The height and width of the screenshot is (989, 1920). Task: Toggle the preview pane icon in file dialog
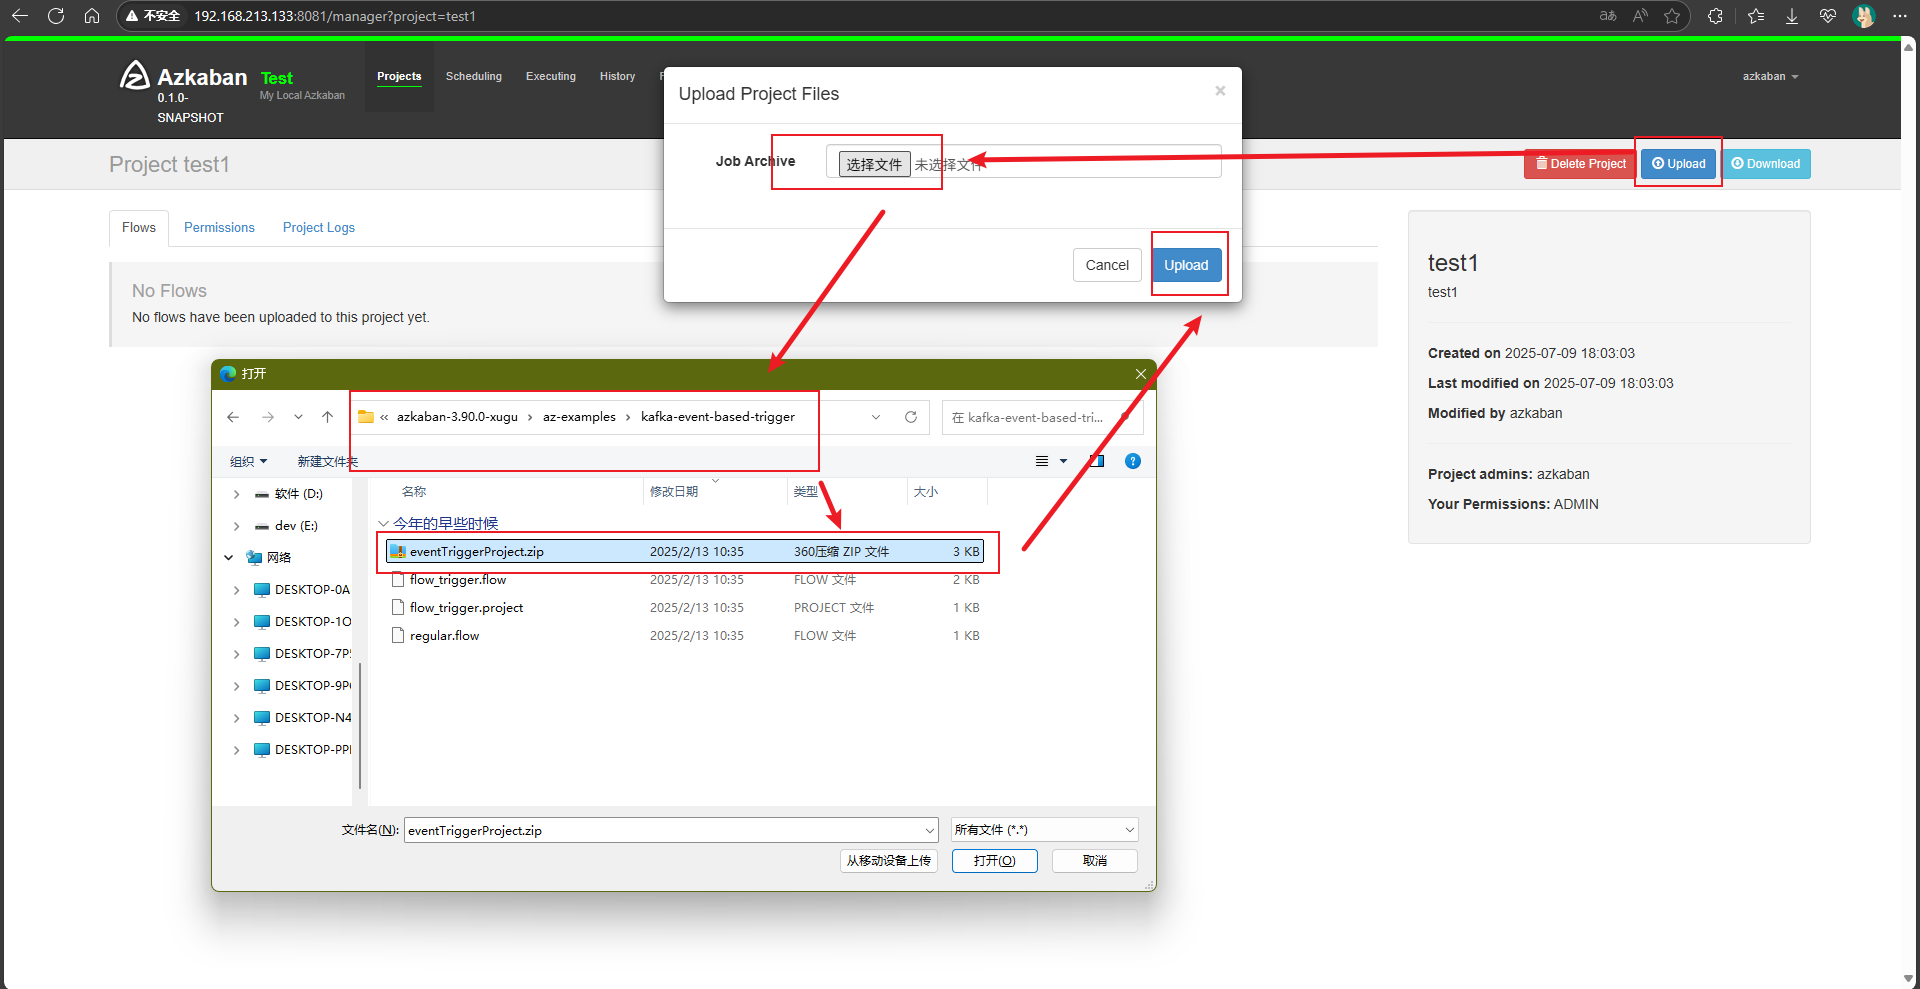click(1097, 461)
